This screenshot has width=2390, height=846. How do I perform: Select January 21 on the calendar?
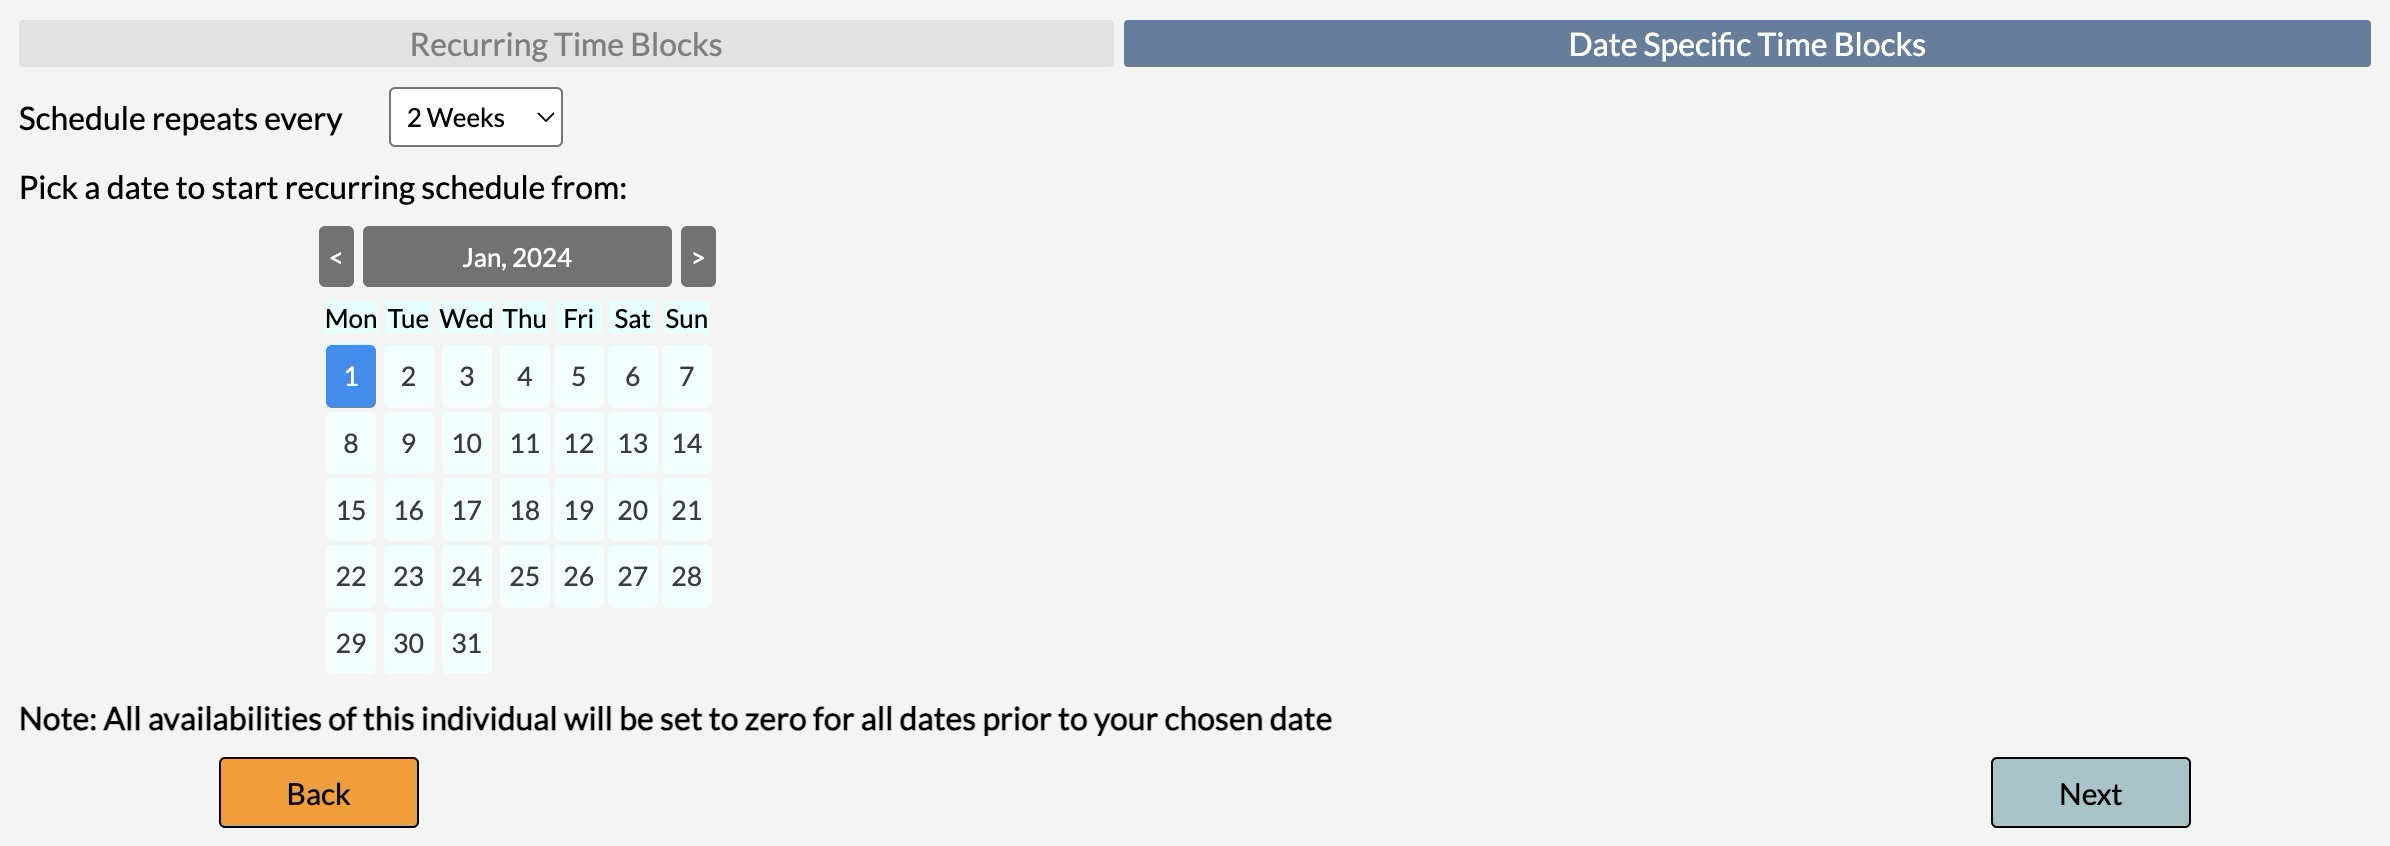coord(685,510)
